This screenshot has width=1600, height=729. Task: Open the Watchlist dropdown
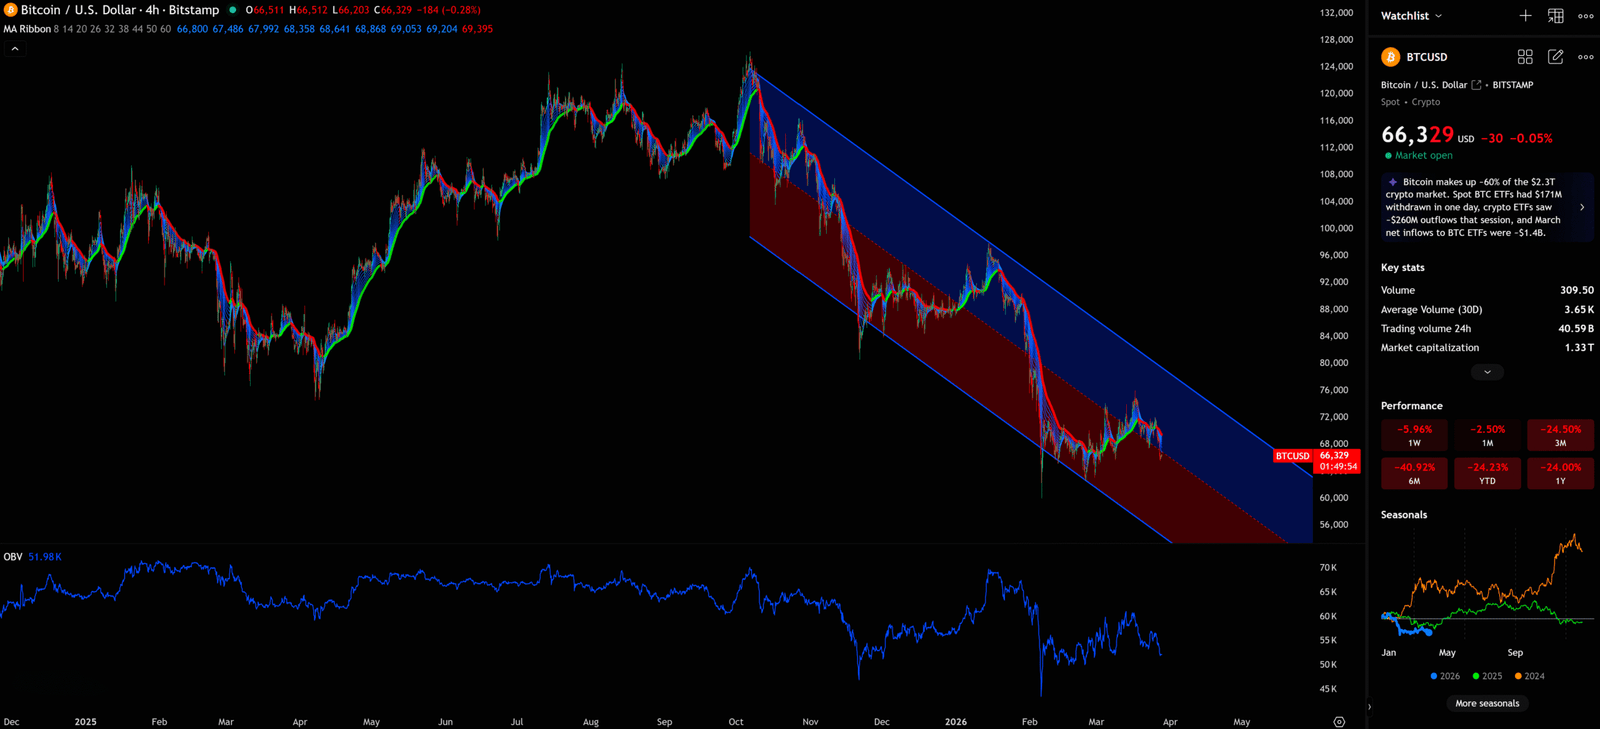[x=1412, y=16]
